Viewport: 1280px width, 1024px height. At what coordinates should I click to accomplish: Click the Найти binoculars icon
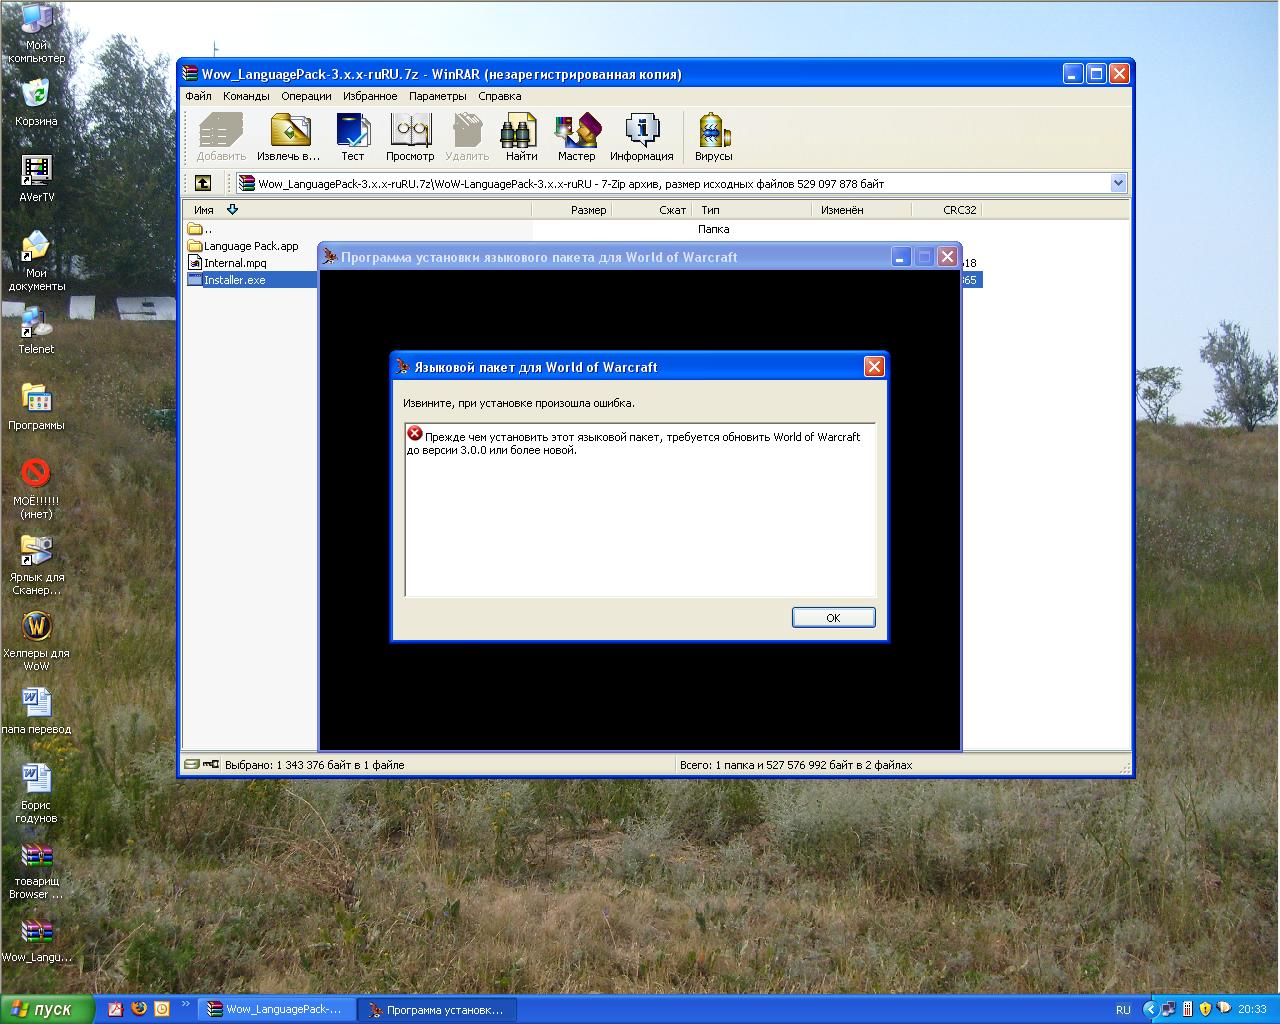(521, 137)
